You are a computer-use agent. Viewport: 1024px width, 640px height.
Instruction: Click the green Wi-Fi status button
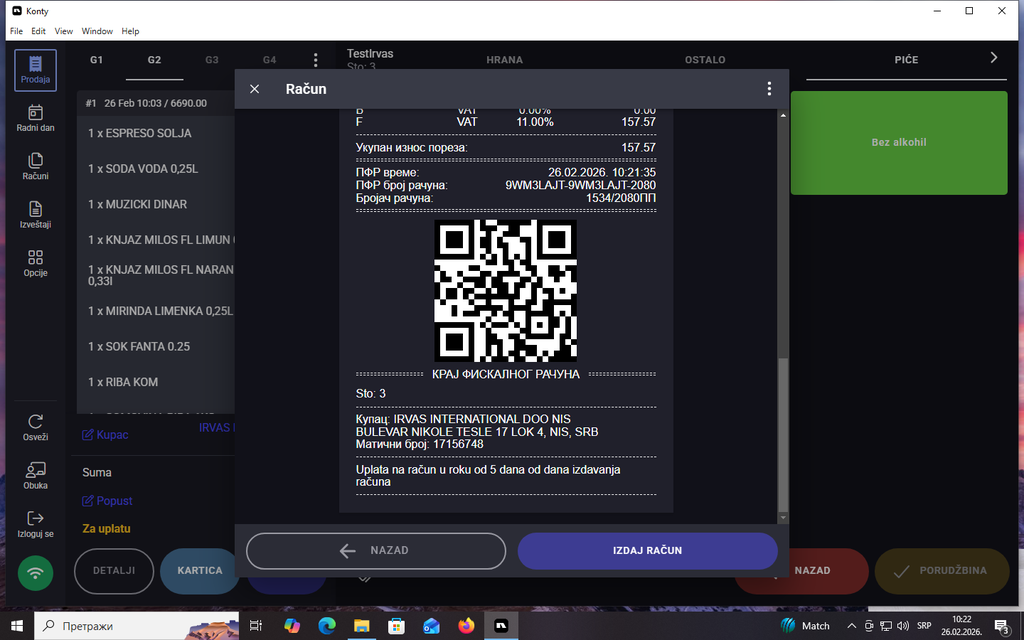(x=37, y=573)
